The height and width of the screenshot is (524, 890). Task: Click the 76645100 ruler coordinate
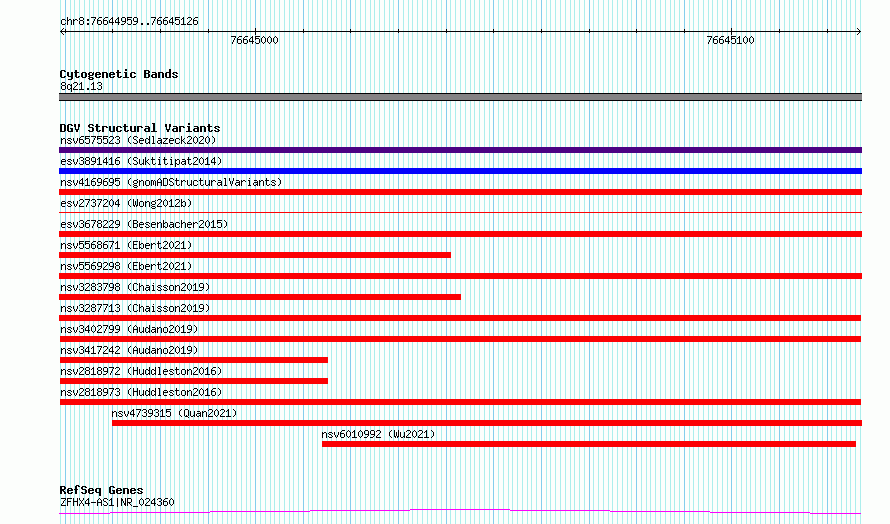coord(731,40)
